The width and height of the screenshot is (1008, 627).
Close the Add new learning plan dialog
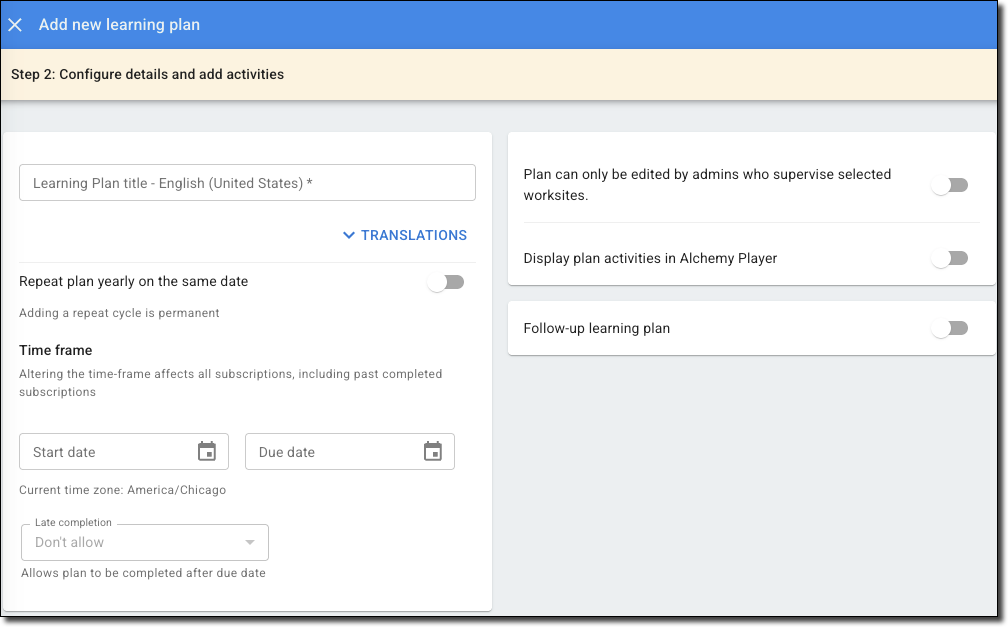[15, 25]
